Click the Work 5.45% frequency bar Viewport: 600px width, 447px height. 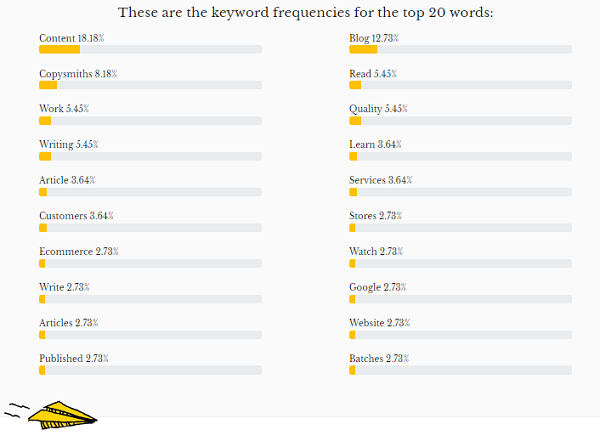point(150,121)
